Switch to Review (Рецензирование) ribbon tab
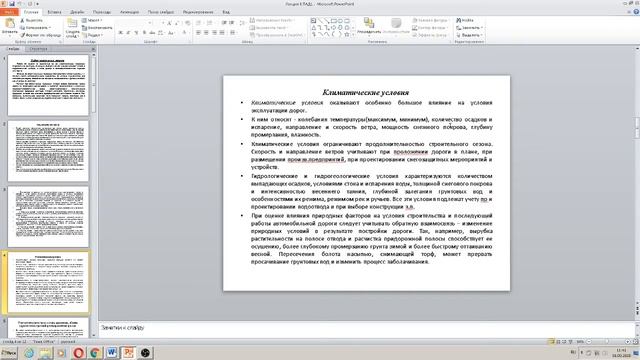 click(x=198, y=12)
